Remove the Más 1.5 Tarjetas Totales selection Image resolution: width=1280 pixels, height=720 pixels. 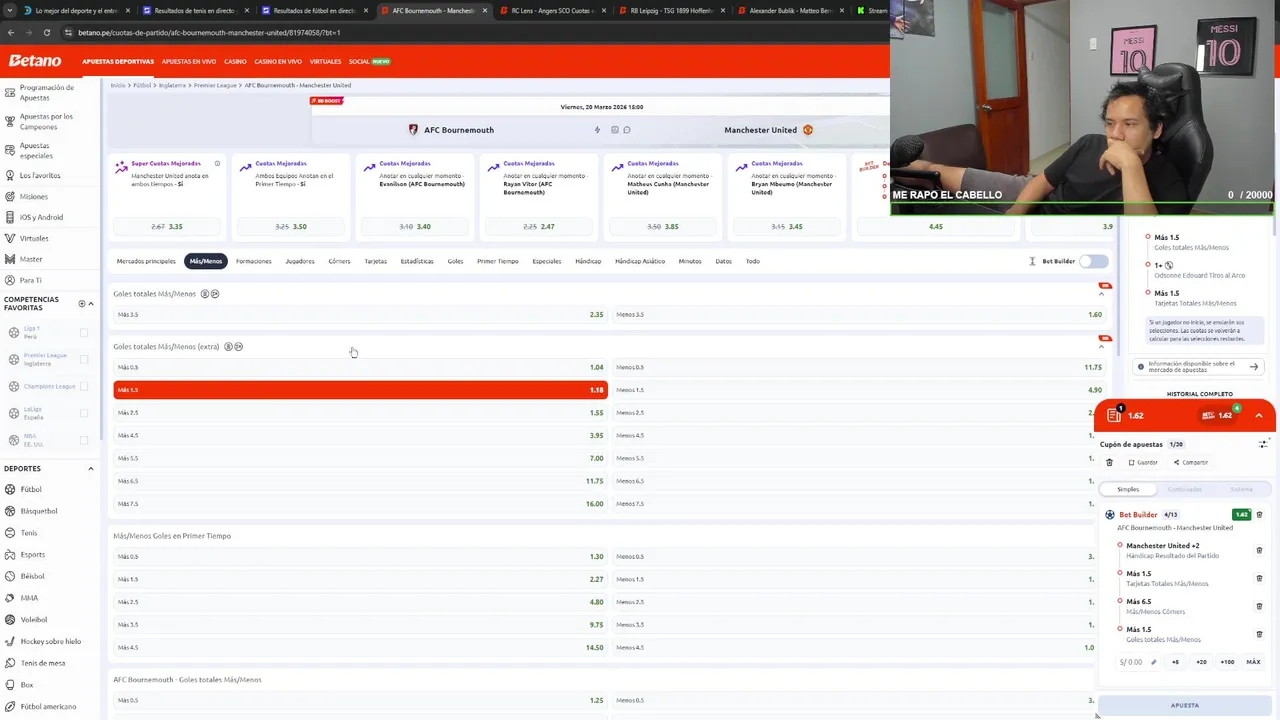coord(1259,578)
